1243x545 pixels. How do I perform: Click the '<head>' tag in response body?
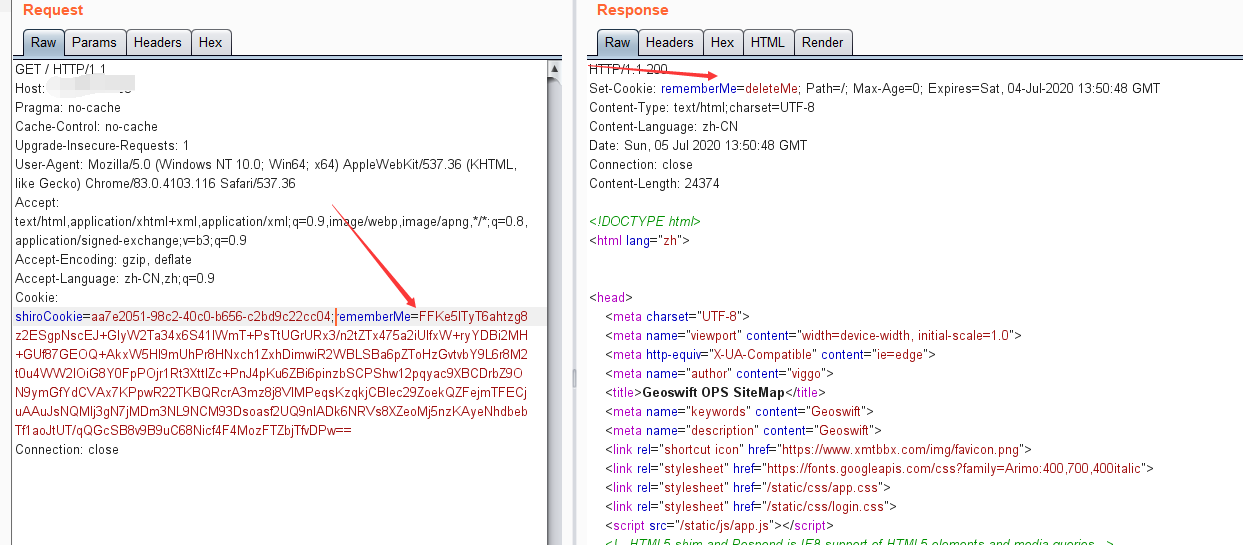click(x=611, y=297)
